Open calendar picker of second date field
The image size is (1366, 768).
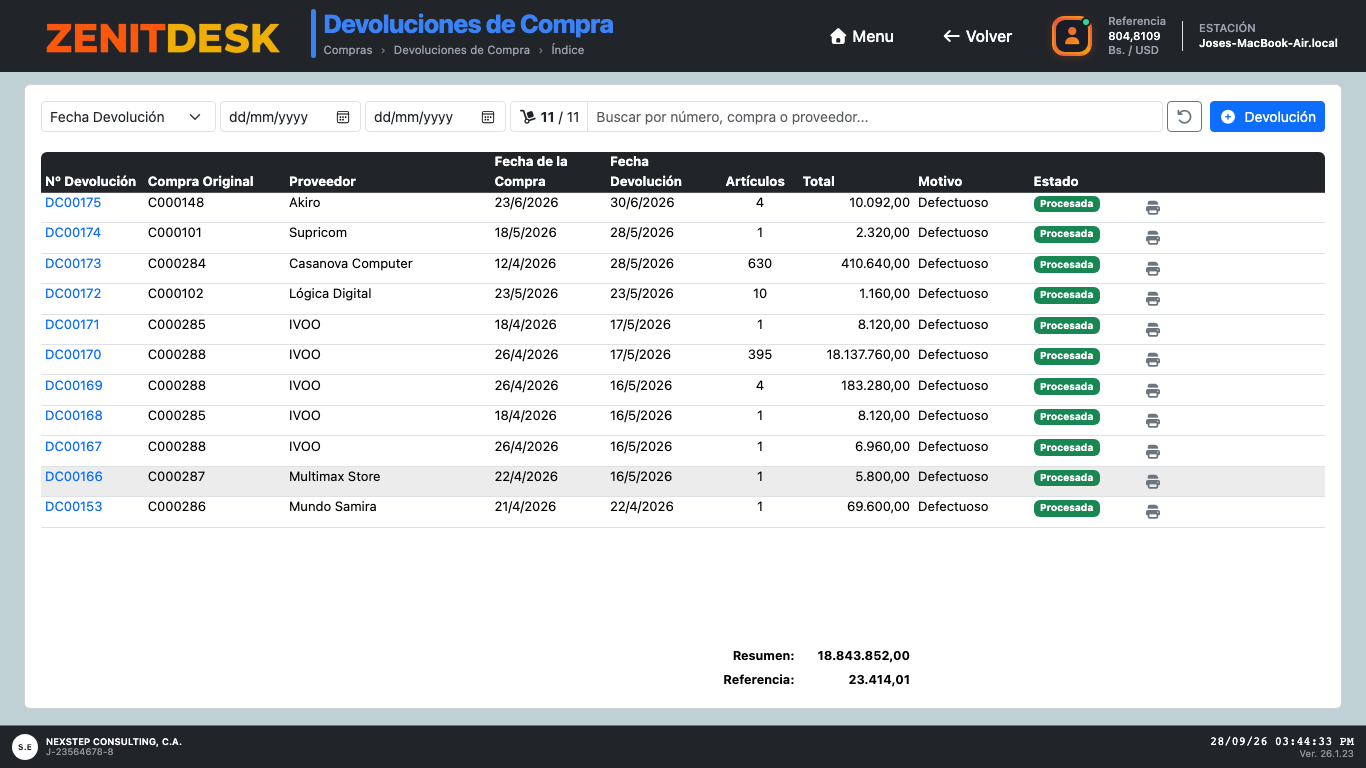coord(488,117)
